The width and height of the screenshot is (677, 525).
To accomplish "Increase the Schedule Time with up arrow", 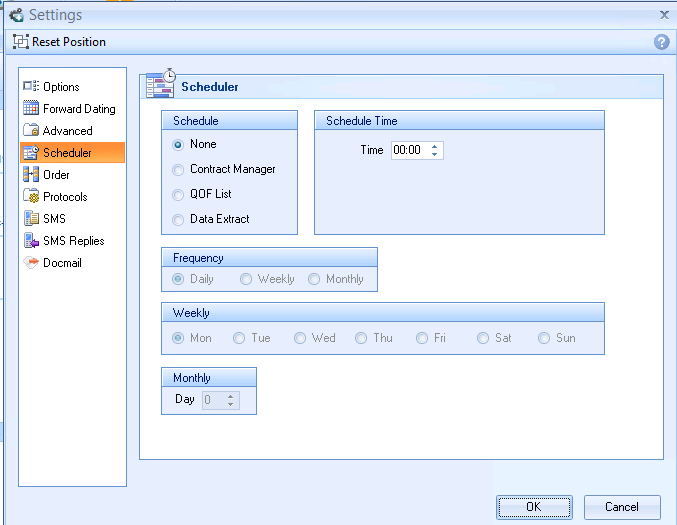I will tap(434, 146).
